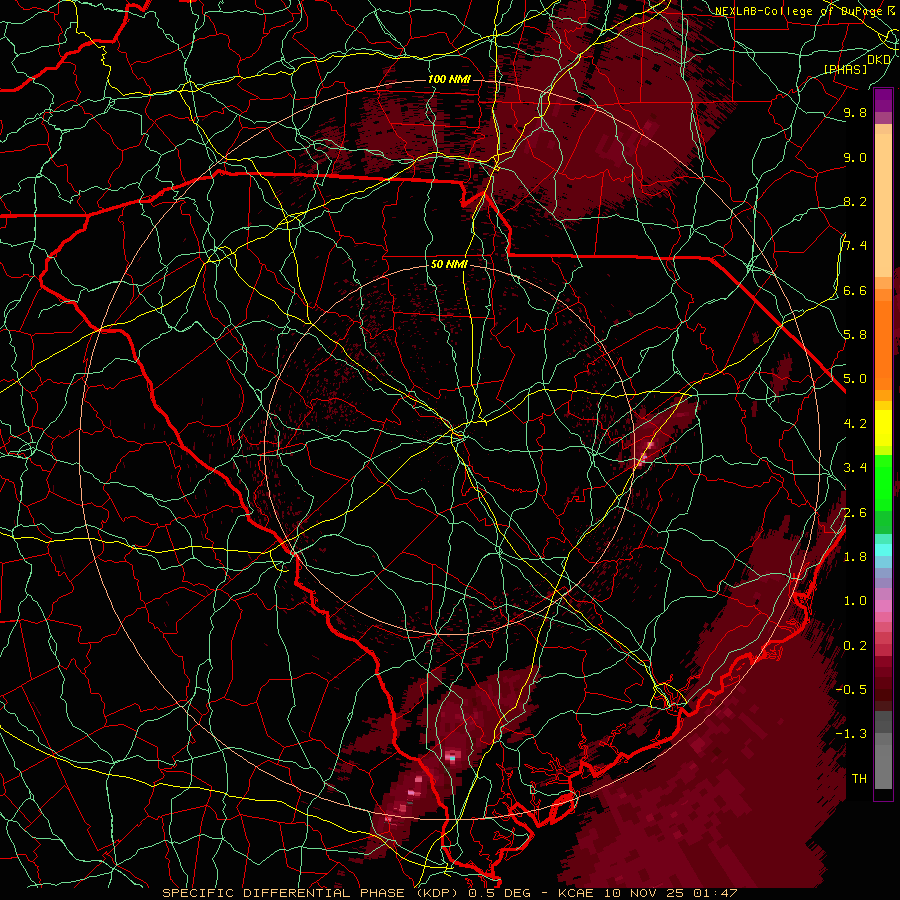Pick the yellow color bar segment
The image size is (900, 900).
point(883,428)
